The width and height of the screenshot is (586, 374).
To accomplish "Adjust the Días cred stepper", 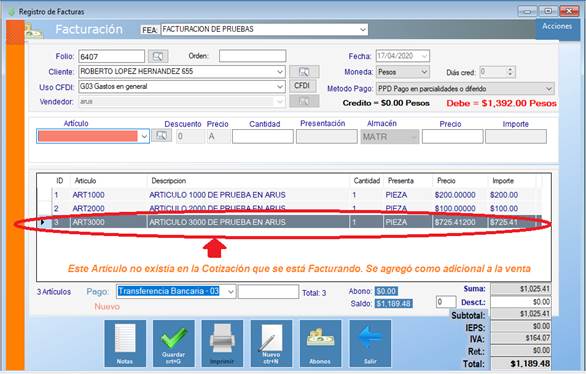I will (x=510, y=71).
